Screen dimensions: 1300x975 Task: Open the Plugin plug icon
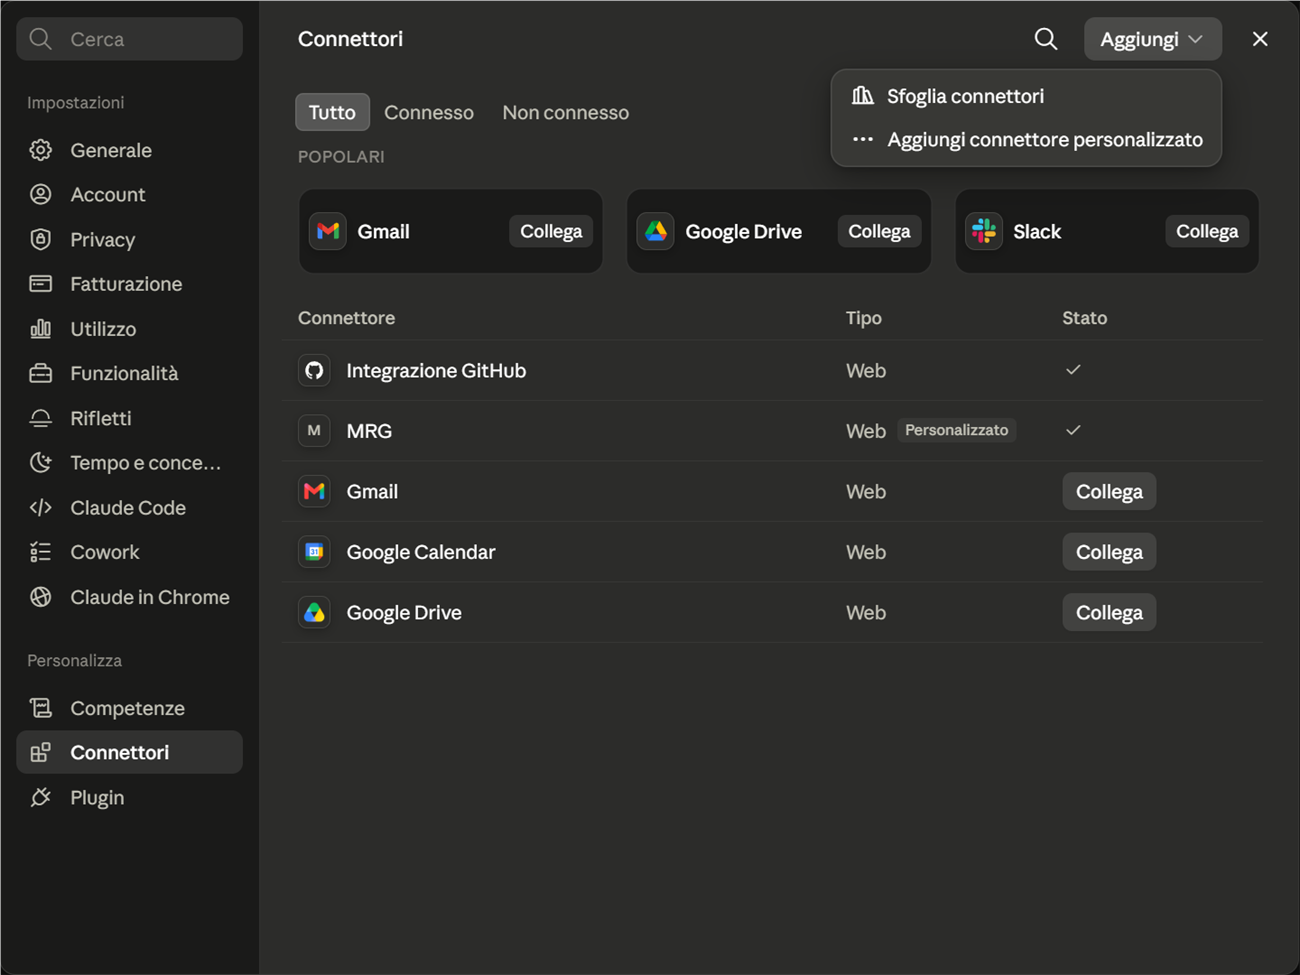(x=41, y=798)
